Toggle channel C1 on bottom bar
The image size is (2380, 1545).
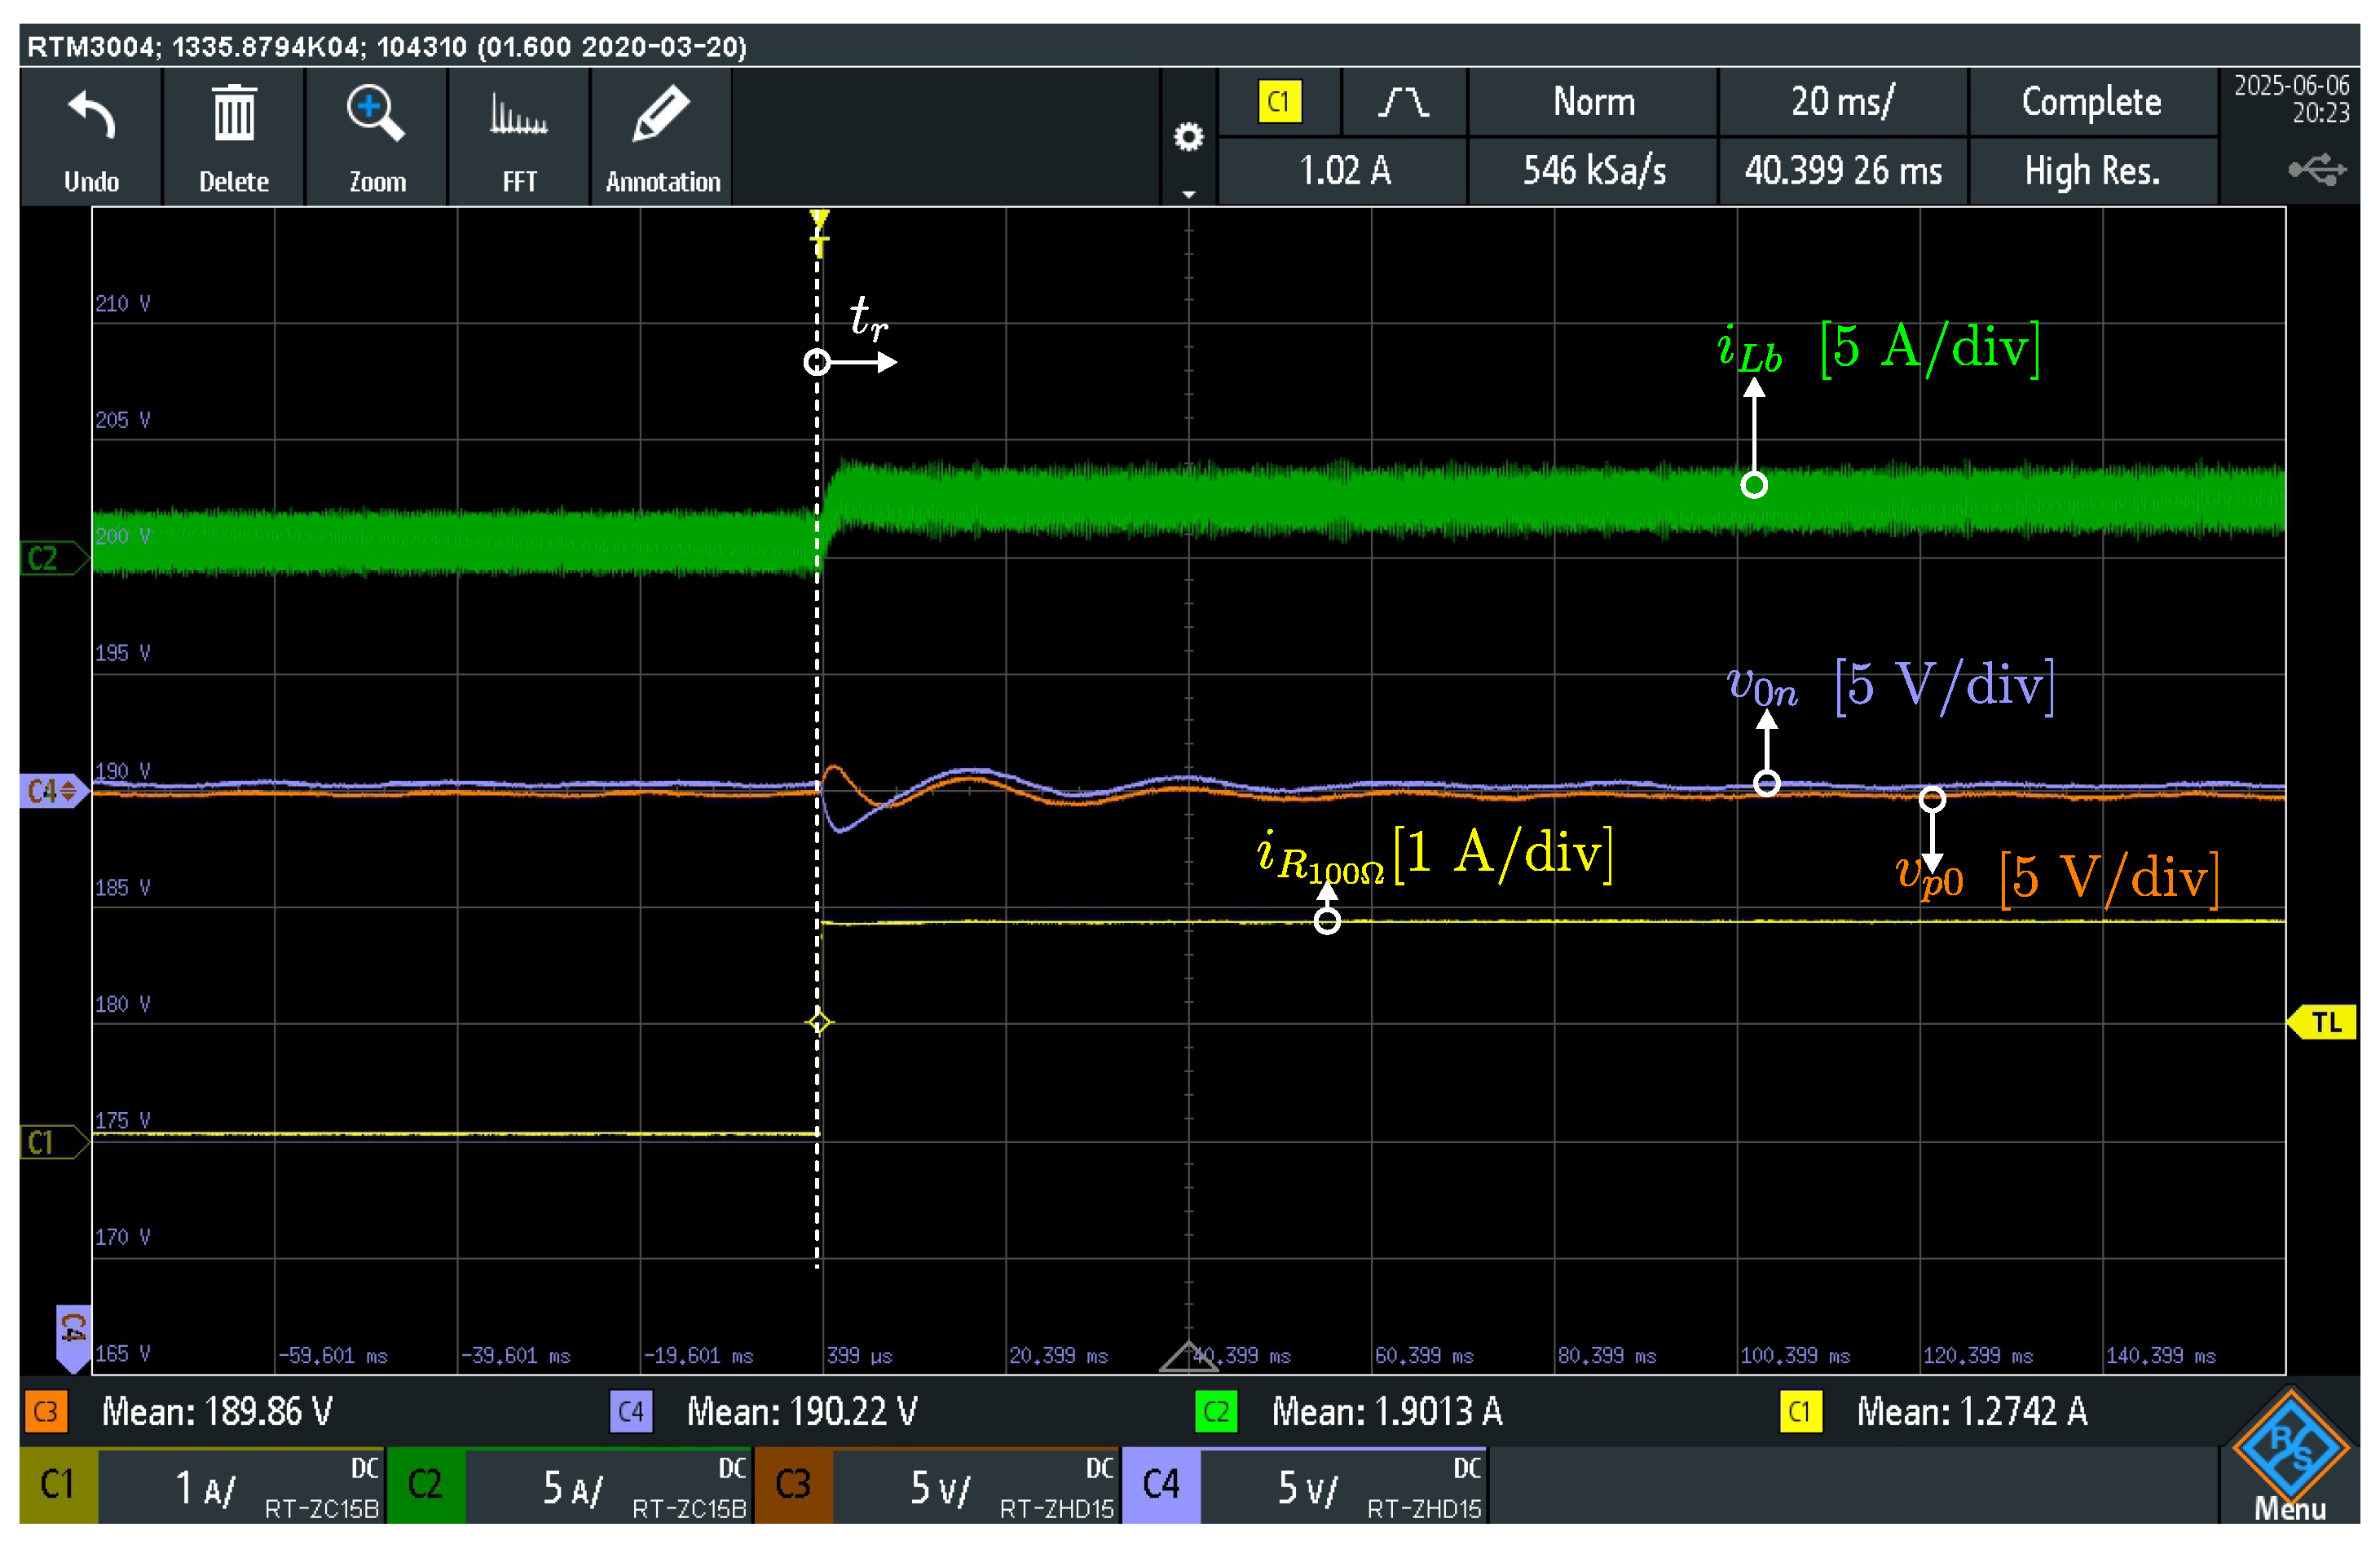click(58, 1485)
